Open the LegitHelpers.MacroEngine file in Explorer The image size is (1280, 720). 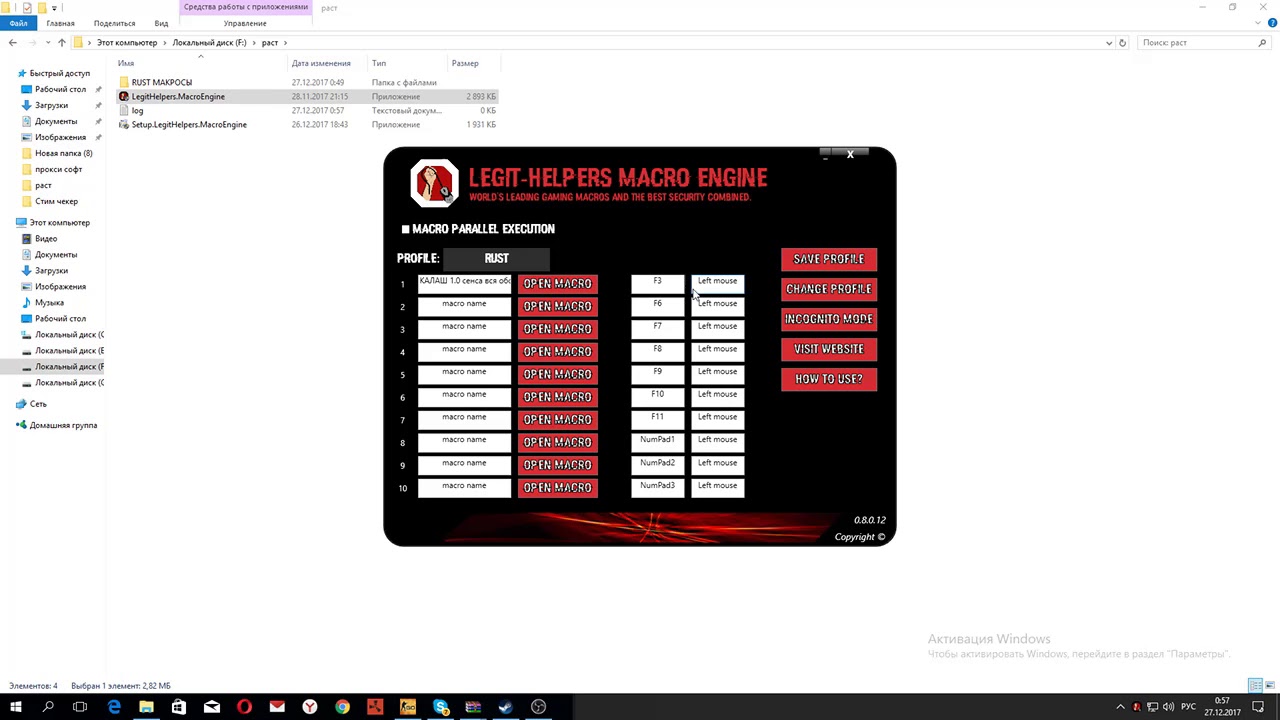178,97
